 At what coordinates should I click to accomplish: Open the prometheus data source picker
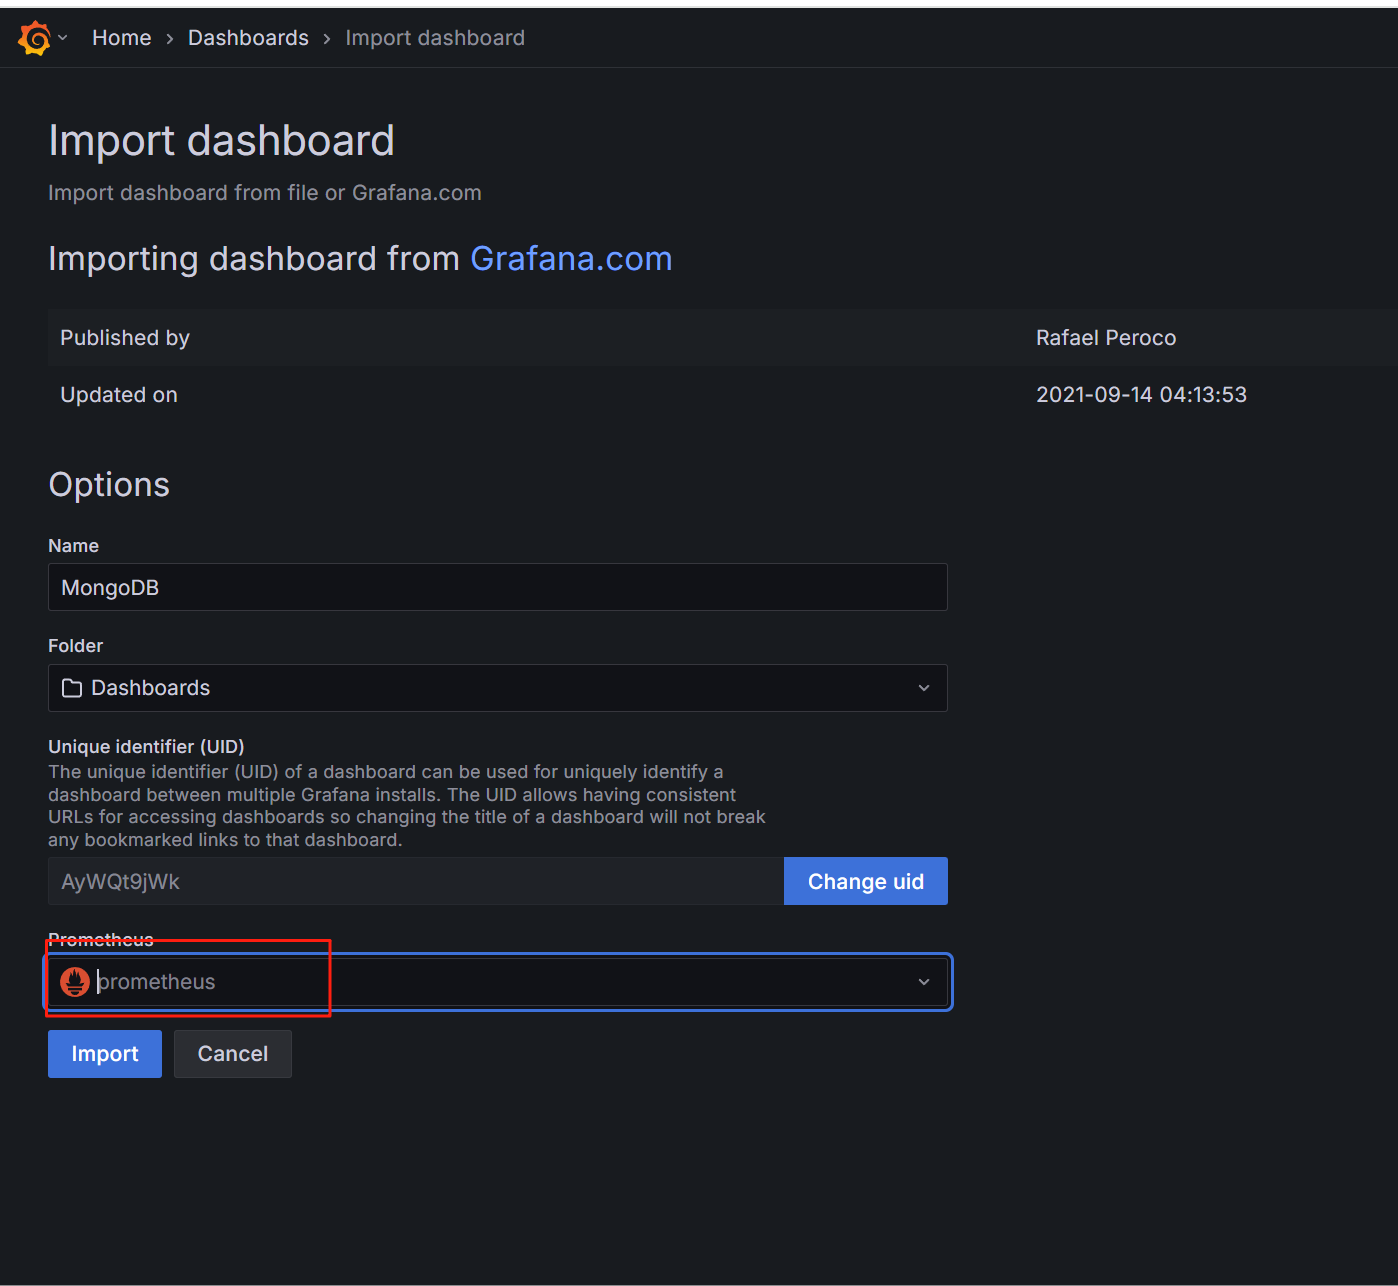pyautogui.click(x=498, y=982)
